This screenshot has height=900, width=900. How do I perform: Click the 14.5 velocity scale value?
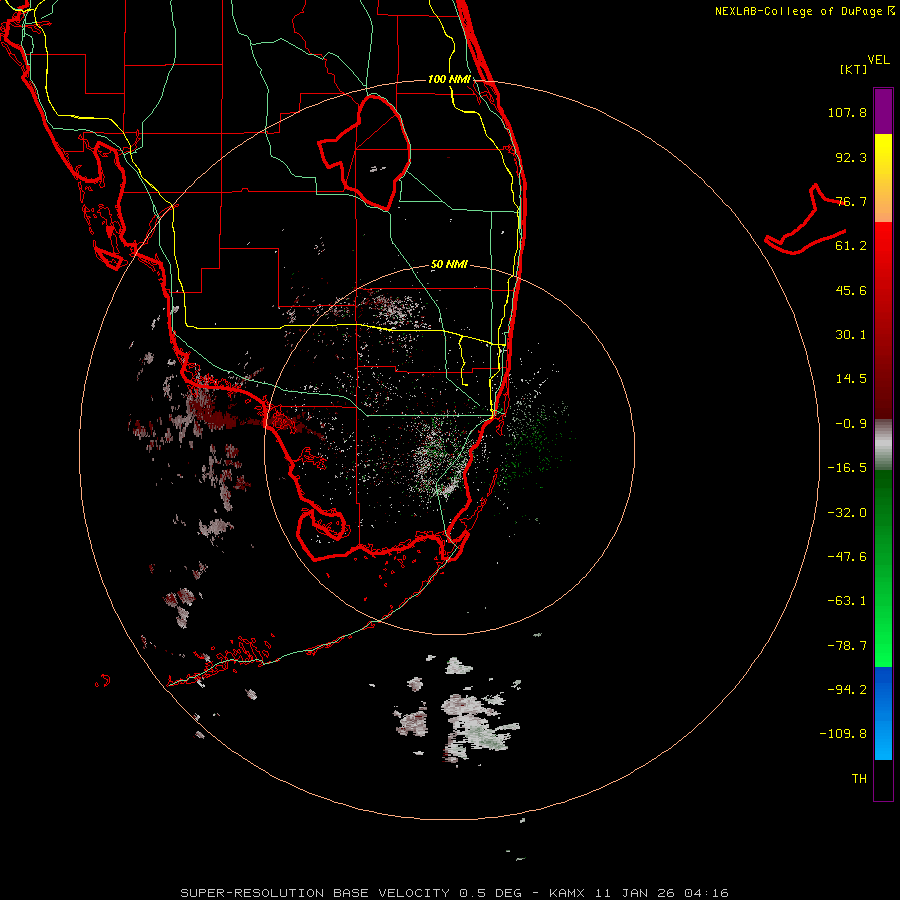click(851, 379)
